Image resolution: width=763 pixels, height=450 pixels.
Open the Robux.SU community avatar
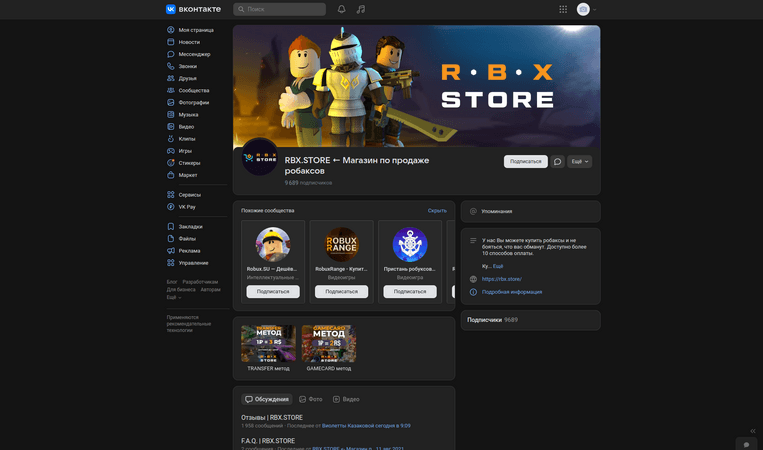point(273,244)
